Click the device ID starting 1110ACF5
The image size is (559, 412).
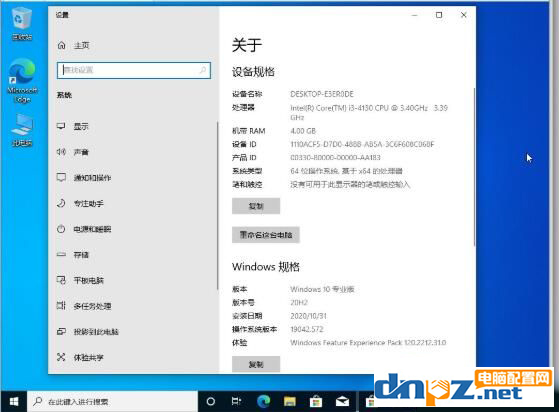tap(362, 144)
